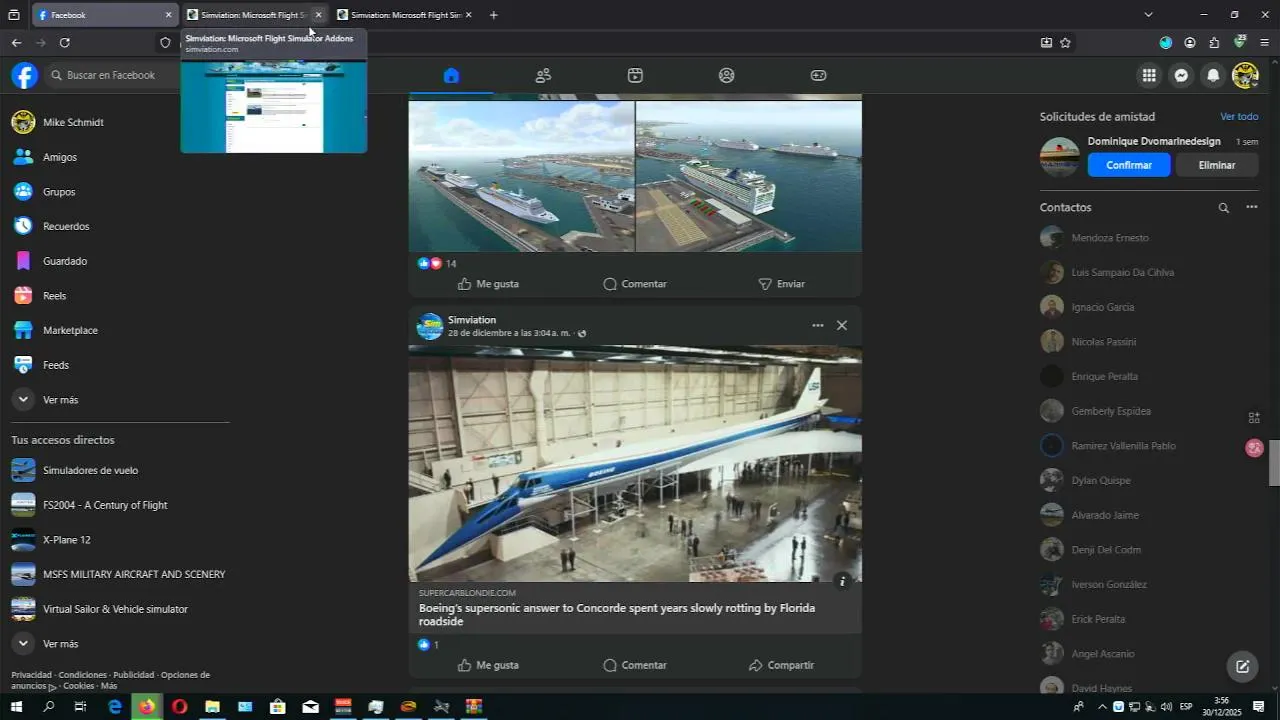Reload the current page

[x=65, y=43]
